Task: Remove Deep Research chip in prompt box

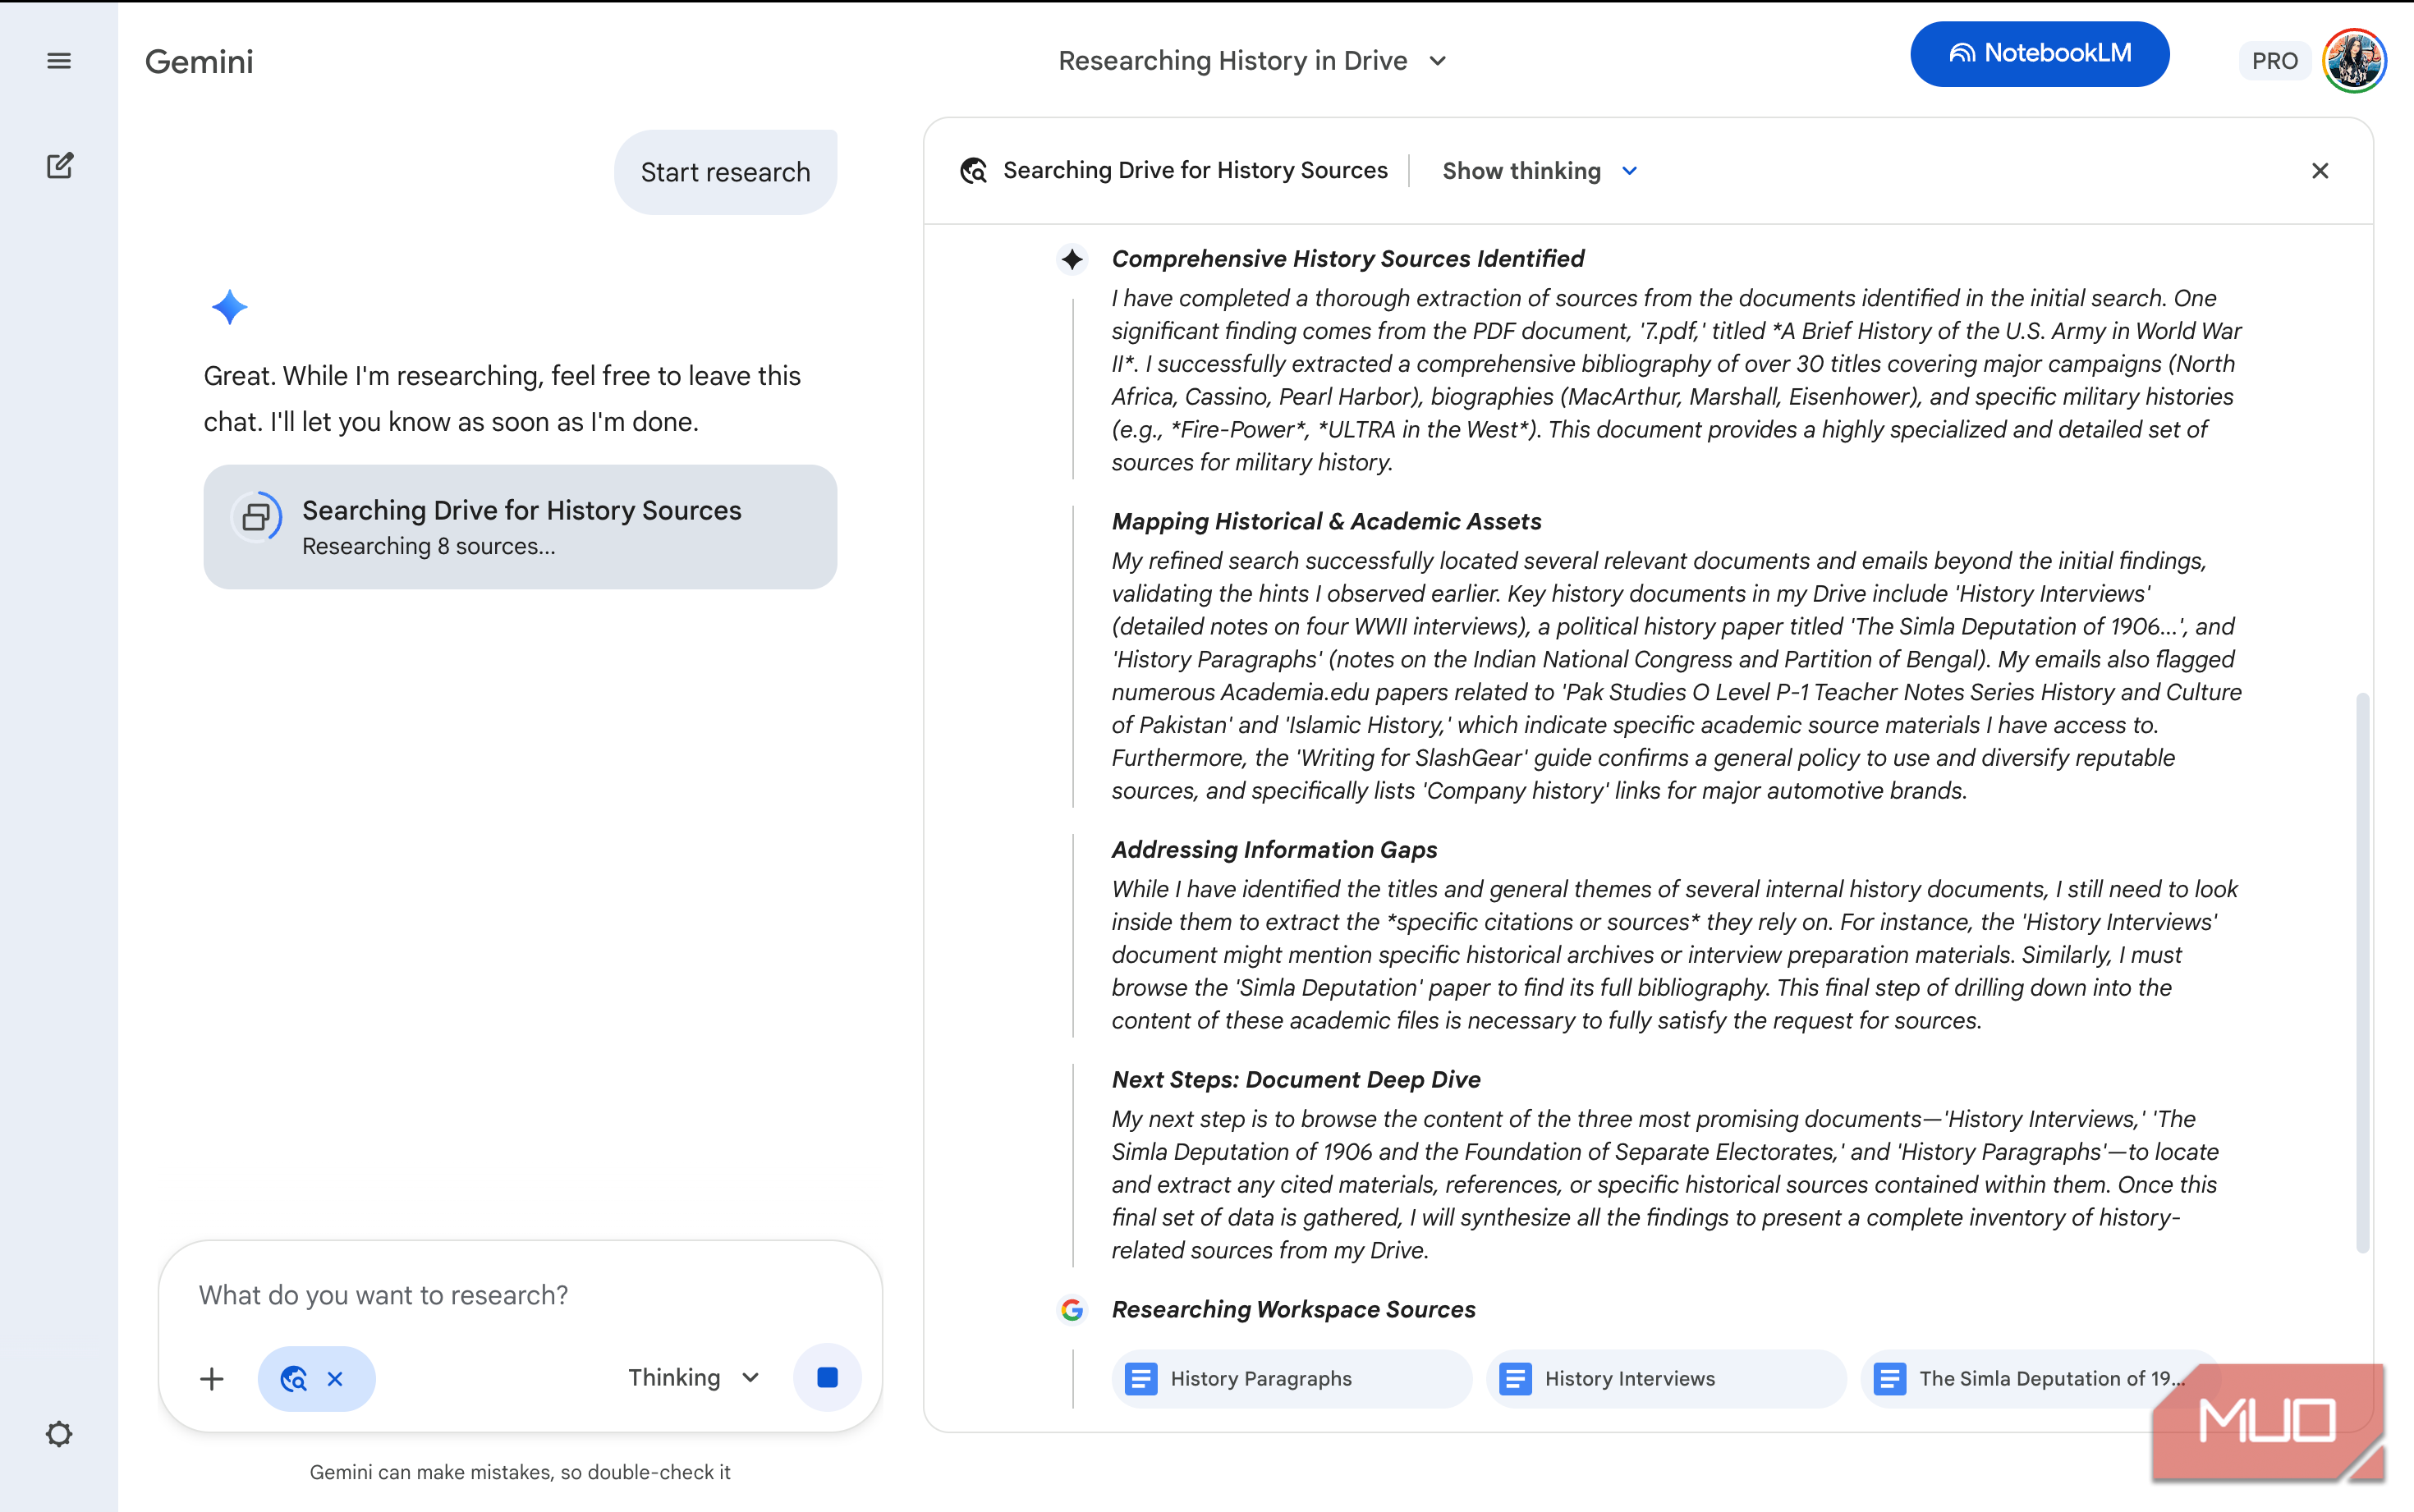Action: pos(335,1379)
